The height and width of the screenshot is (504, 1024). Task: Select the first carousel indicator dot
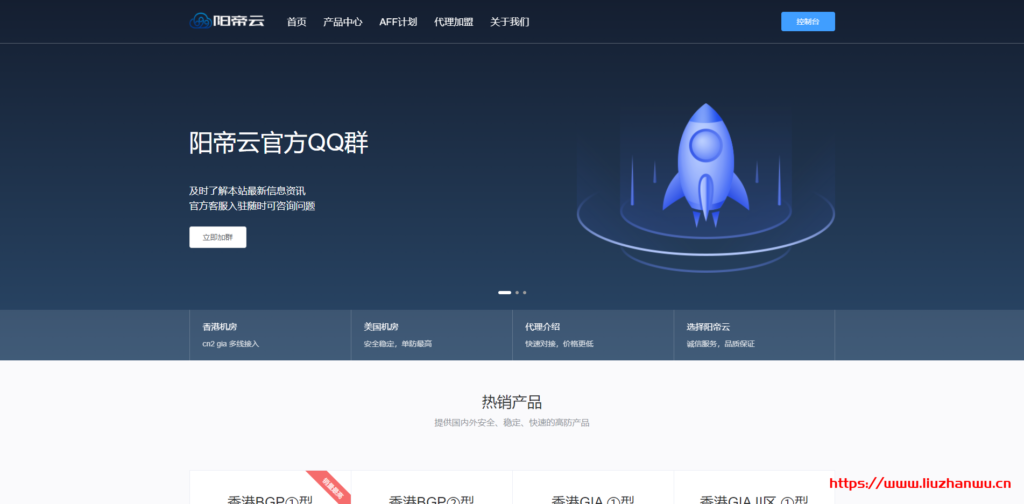(504, 292)
